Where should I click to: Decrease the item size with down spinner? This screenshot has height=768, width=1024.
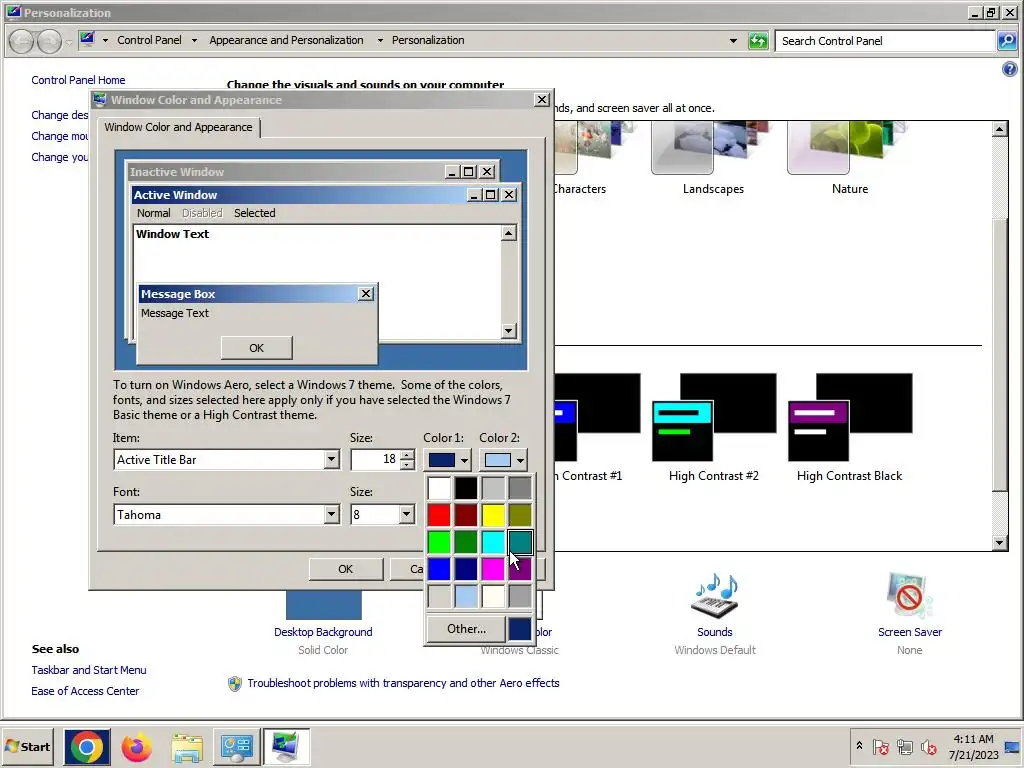point(408,464)
